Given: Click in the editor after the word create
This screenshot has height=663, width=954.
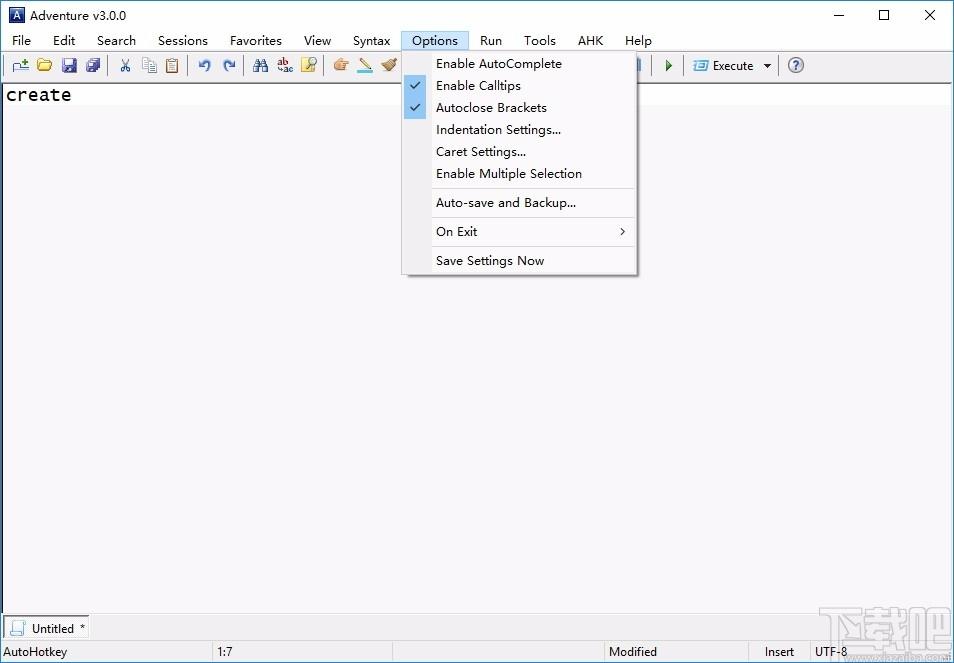Looking at the screenshot, I should point(73,95).
